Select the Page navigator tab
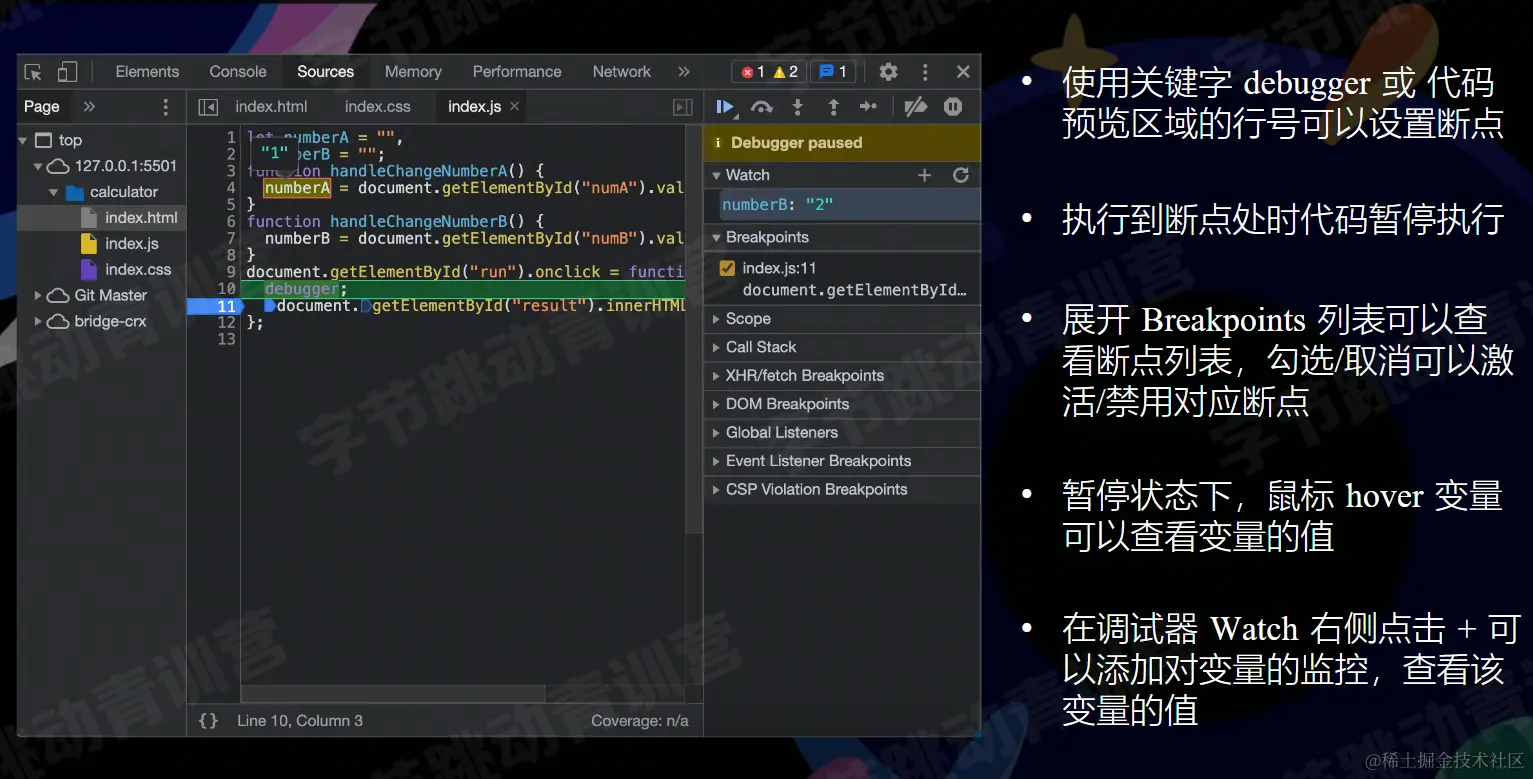This screenshot has height=779, width=1533. [42, 107]
